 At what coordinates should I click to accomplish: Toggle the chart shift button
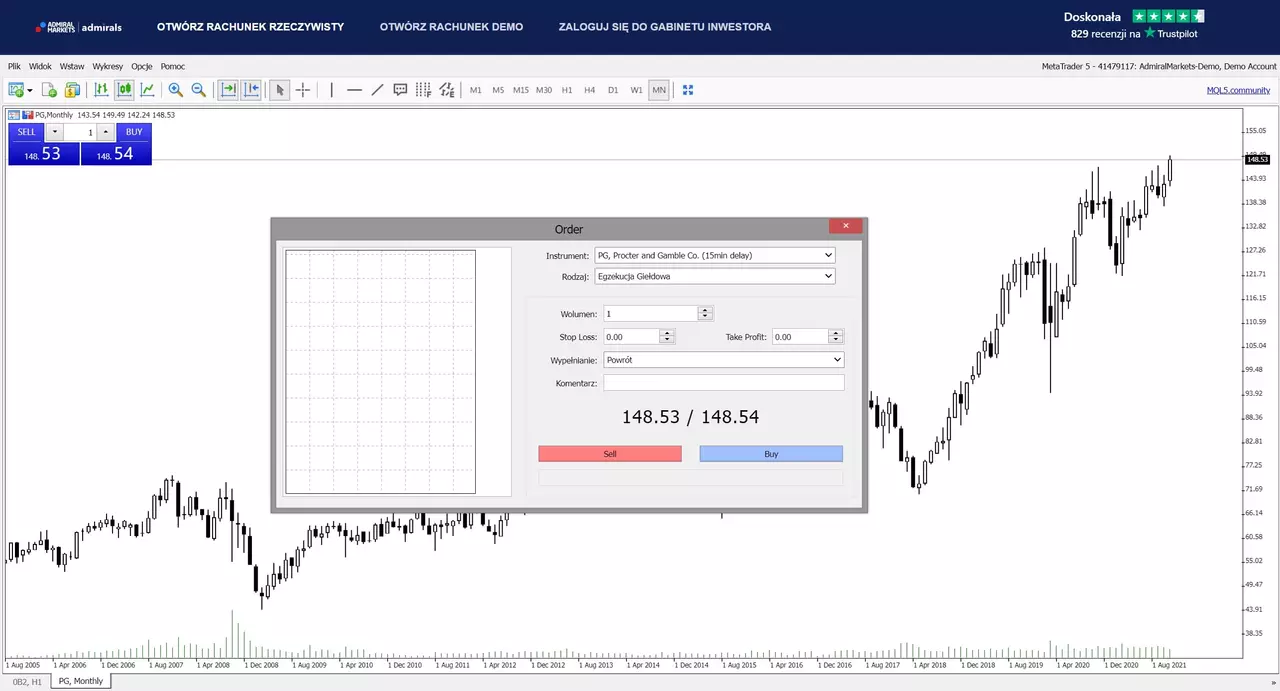(250, 90)
